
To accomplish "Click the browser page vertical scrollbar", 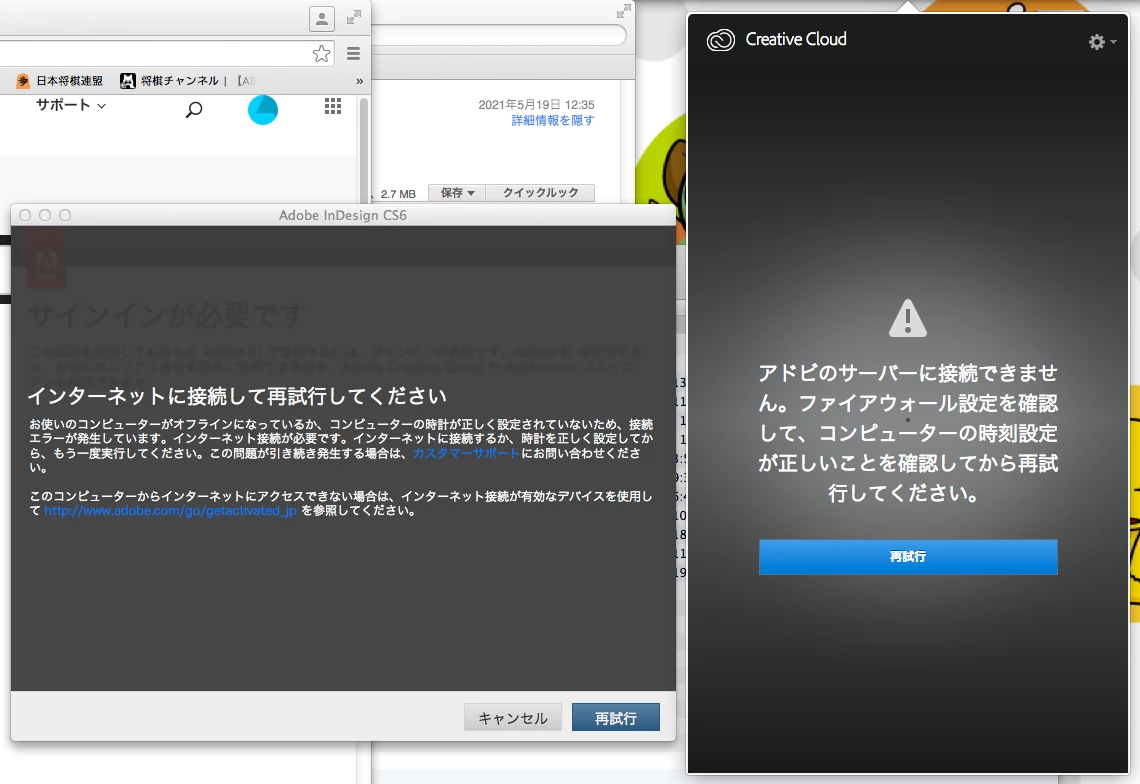I will pos(364,149).
